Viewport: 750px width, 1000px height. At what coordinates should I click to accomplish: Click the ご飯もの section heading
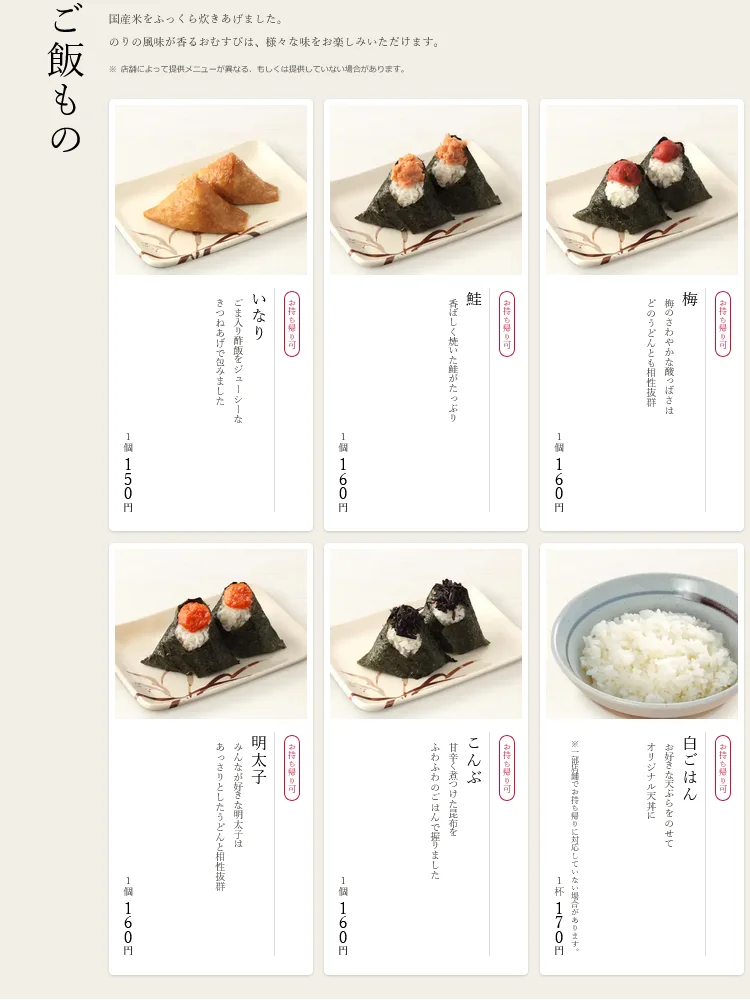66,78
